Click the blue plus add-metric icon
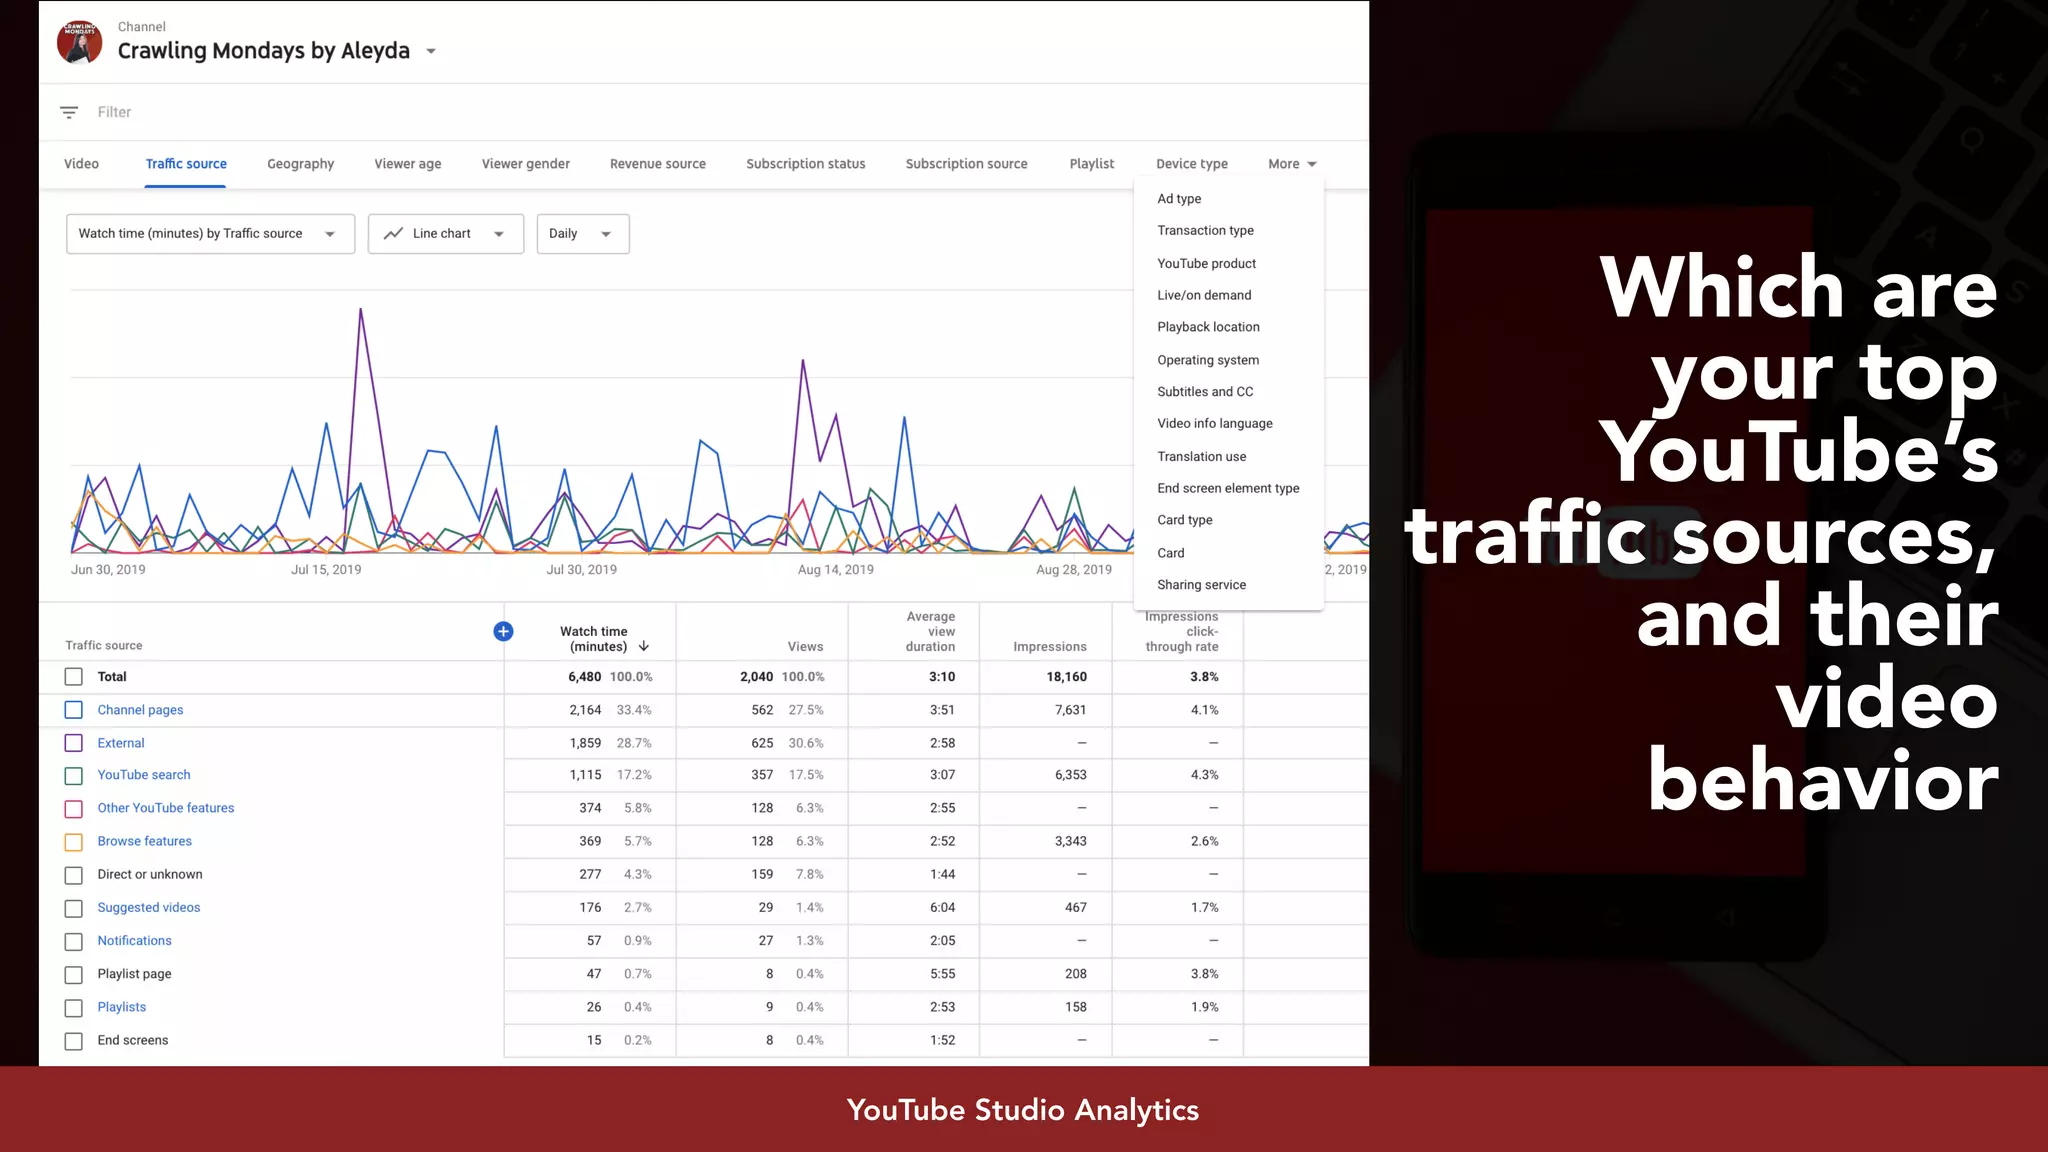Image resolution: width=2048 pixels, height=1152 pixels. click(503, 631)
